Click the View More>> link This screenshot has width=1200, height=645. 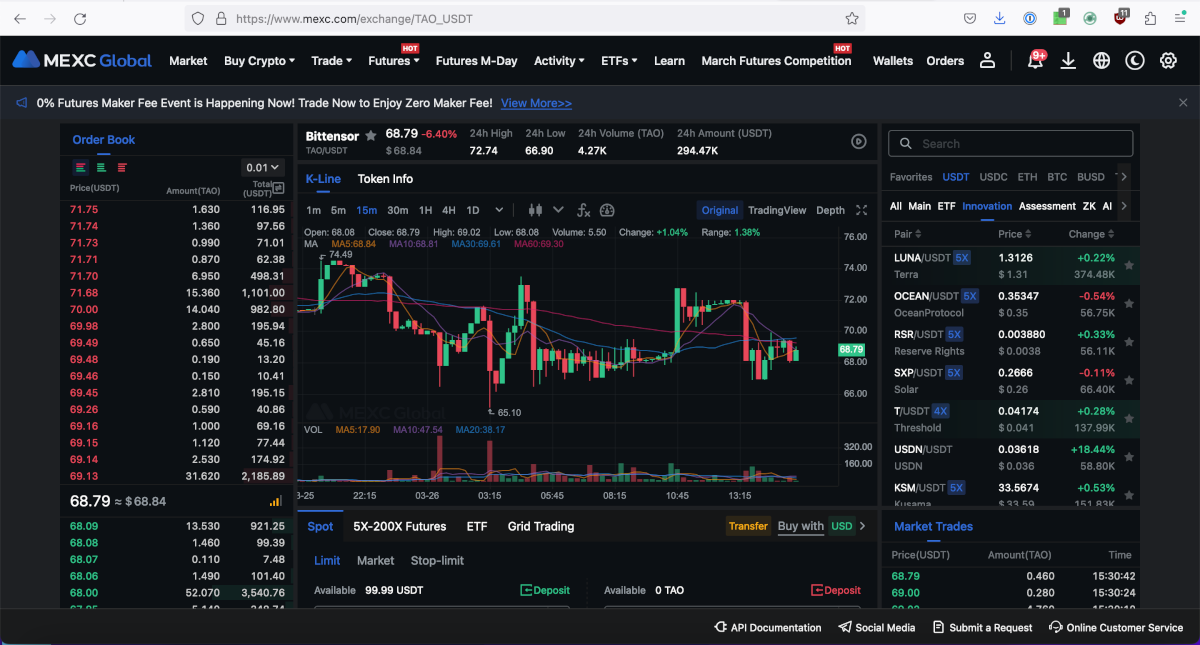click(536, 103)
